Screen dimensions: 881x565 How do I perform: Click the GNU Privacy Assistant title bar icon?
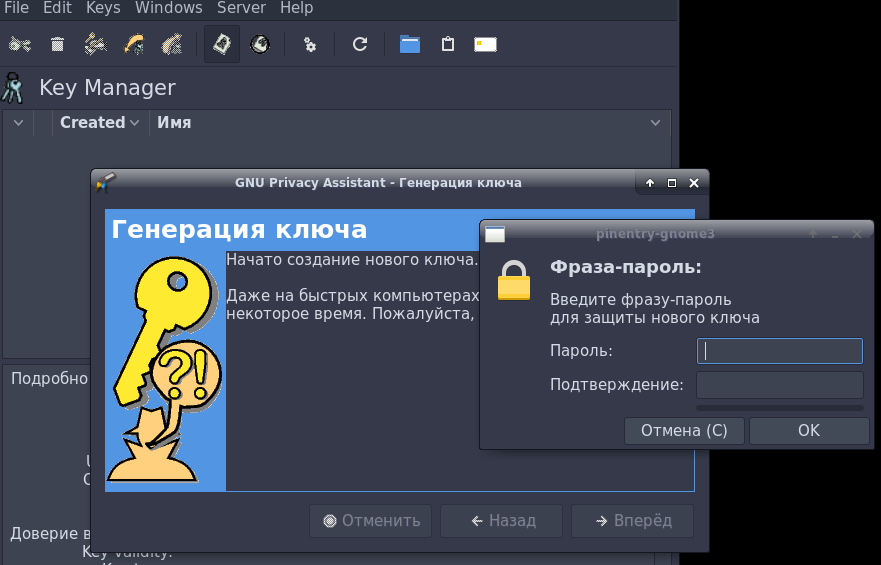pyautogui.click(x=105, y=182)
